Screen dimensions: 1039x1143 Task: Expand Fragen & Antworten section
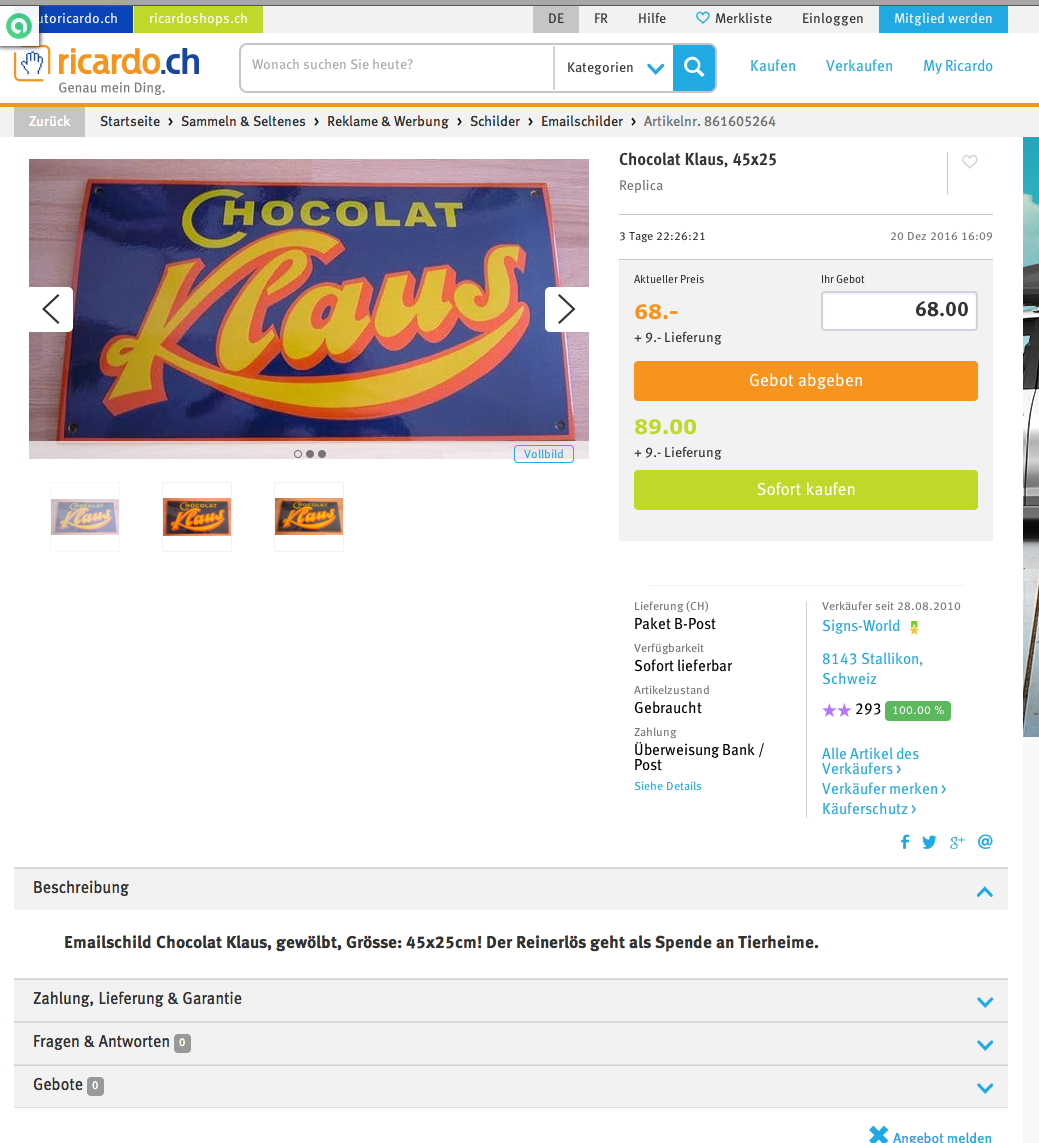pyautogui.click(x=510, y=1042)
